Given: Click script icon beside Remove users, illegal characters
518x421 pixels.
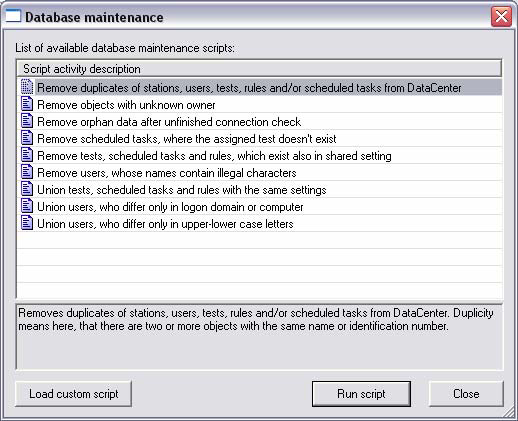Looking at the screenshot, I should click(27, 172).
